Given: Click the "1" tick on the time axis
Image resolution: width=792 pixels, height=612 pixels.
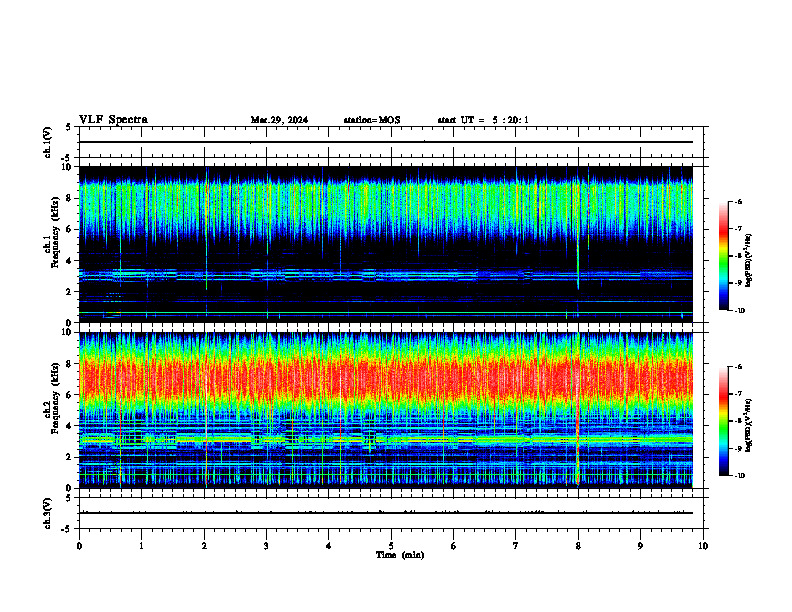Looking at the screenshot, I should click(x=141, y=546).
